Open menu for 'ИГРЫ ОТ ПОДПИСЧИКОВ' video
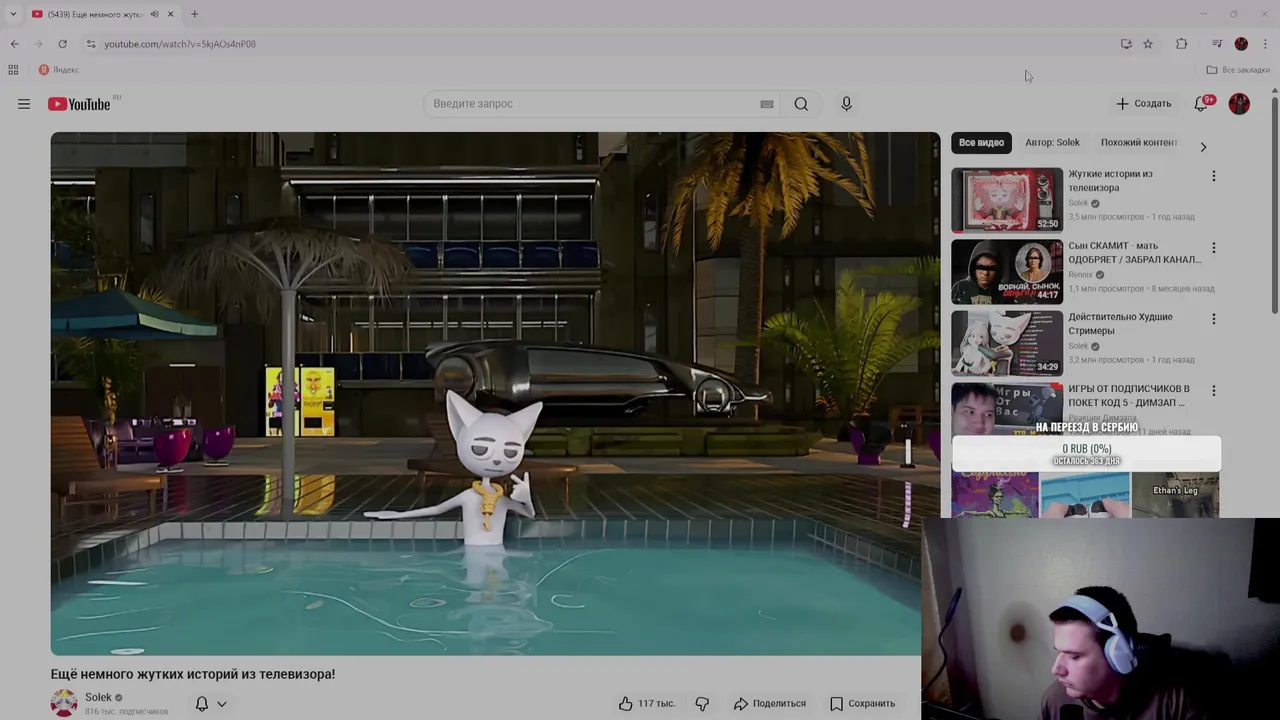The width and height of the screenshot is (1280, 720). tap(1214, 391)
